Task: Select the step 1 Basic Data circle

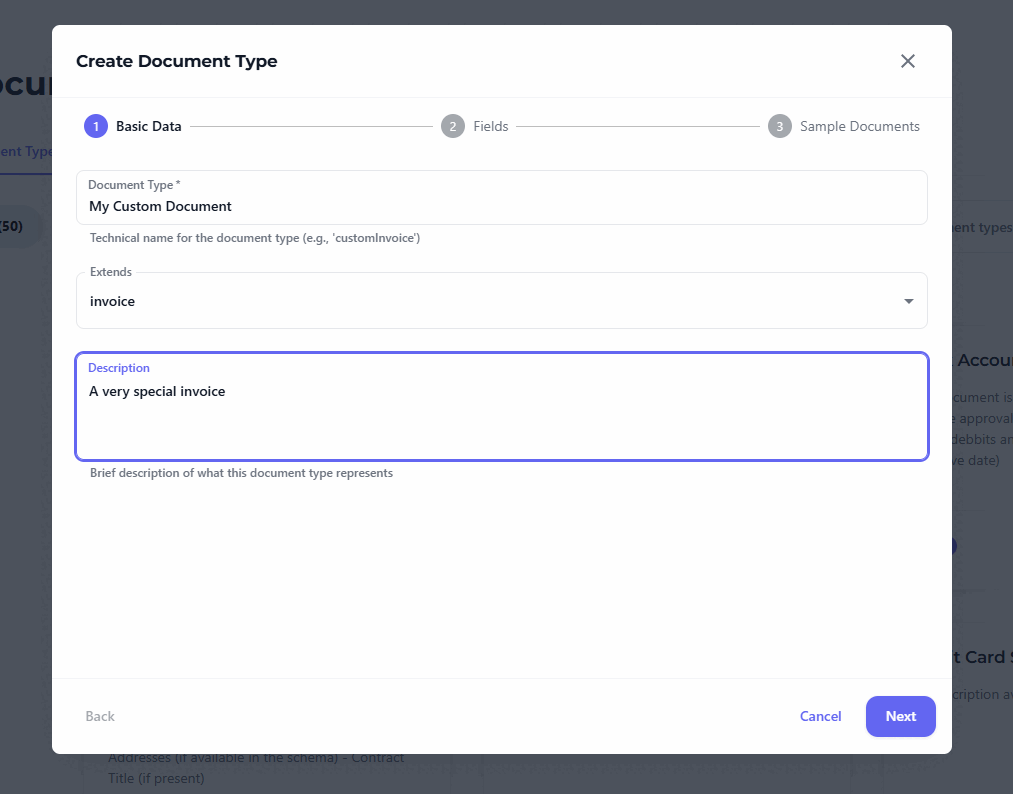Action: (x=95, y=126)
